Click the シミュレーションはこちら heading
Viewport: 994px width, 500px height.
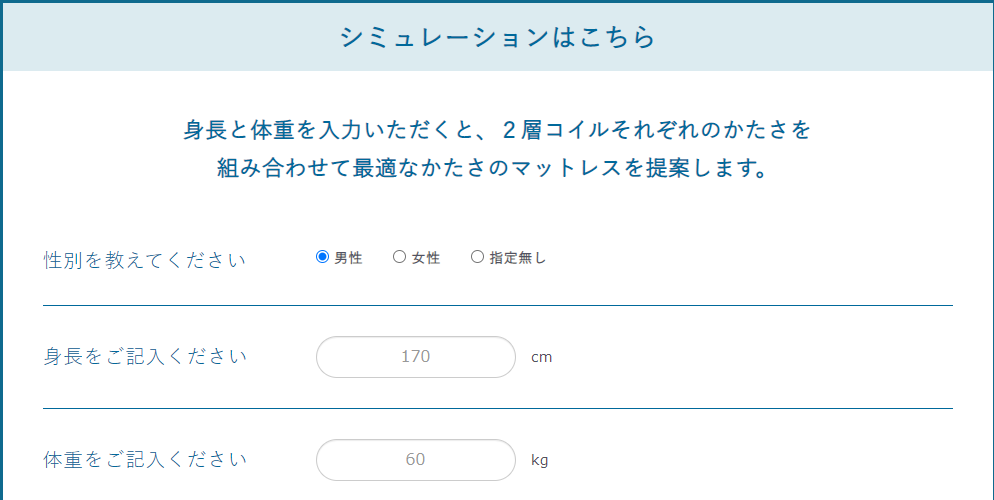coord(497,38)
